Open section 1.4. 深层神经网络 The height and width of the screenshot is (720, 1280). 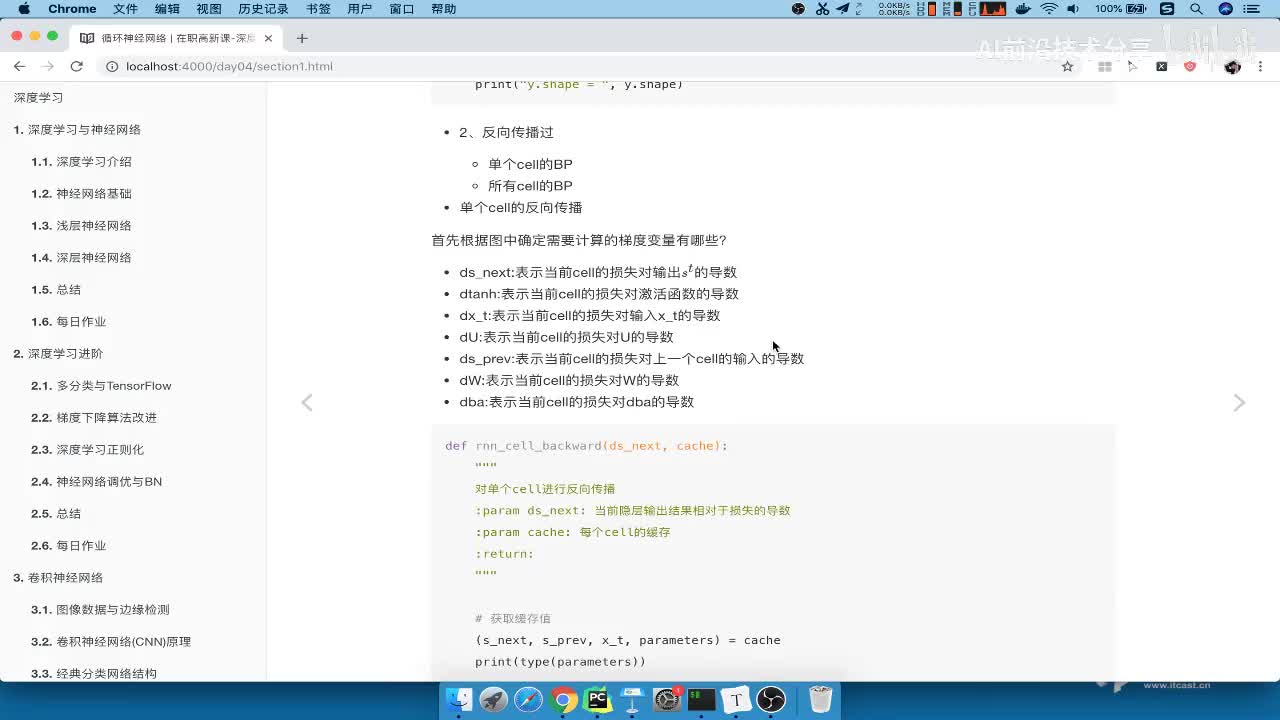(x=81, y=258)
